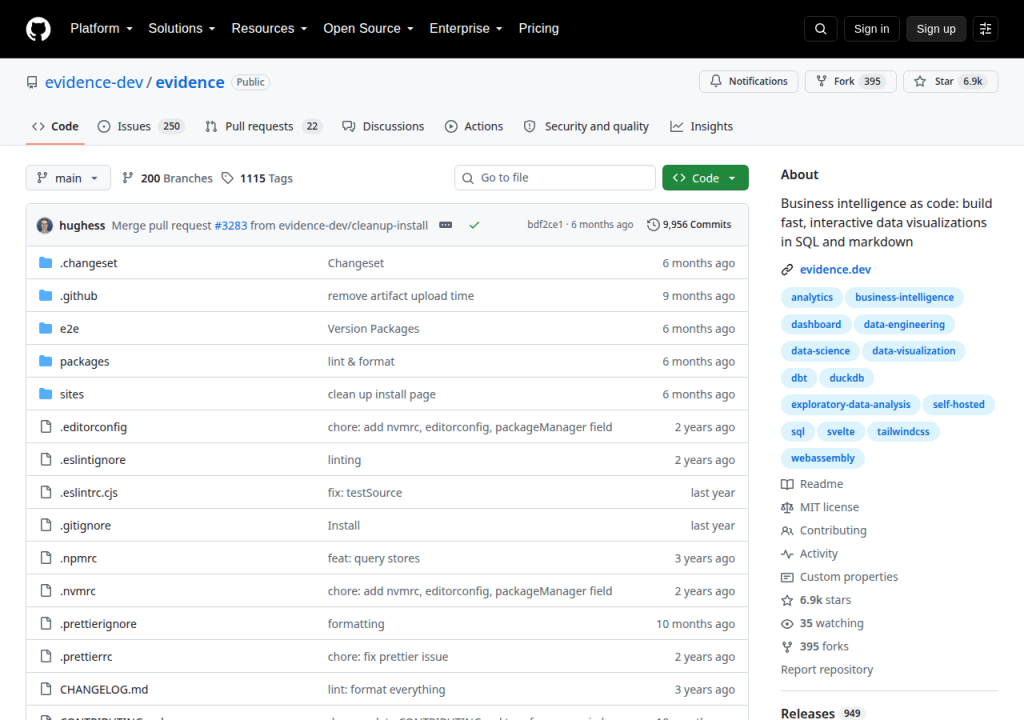
Task: Click the .changeset folder icon
Action: pos(45,263)
